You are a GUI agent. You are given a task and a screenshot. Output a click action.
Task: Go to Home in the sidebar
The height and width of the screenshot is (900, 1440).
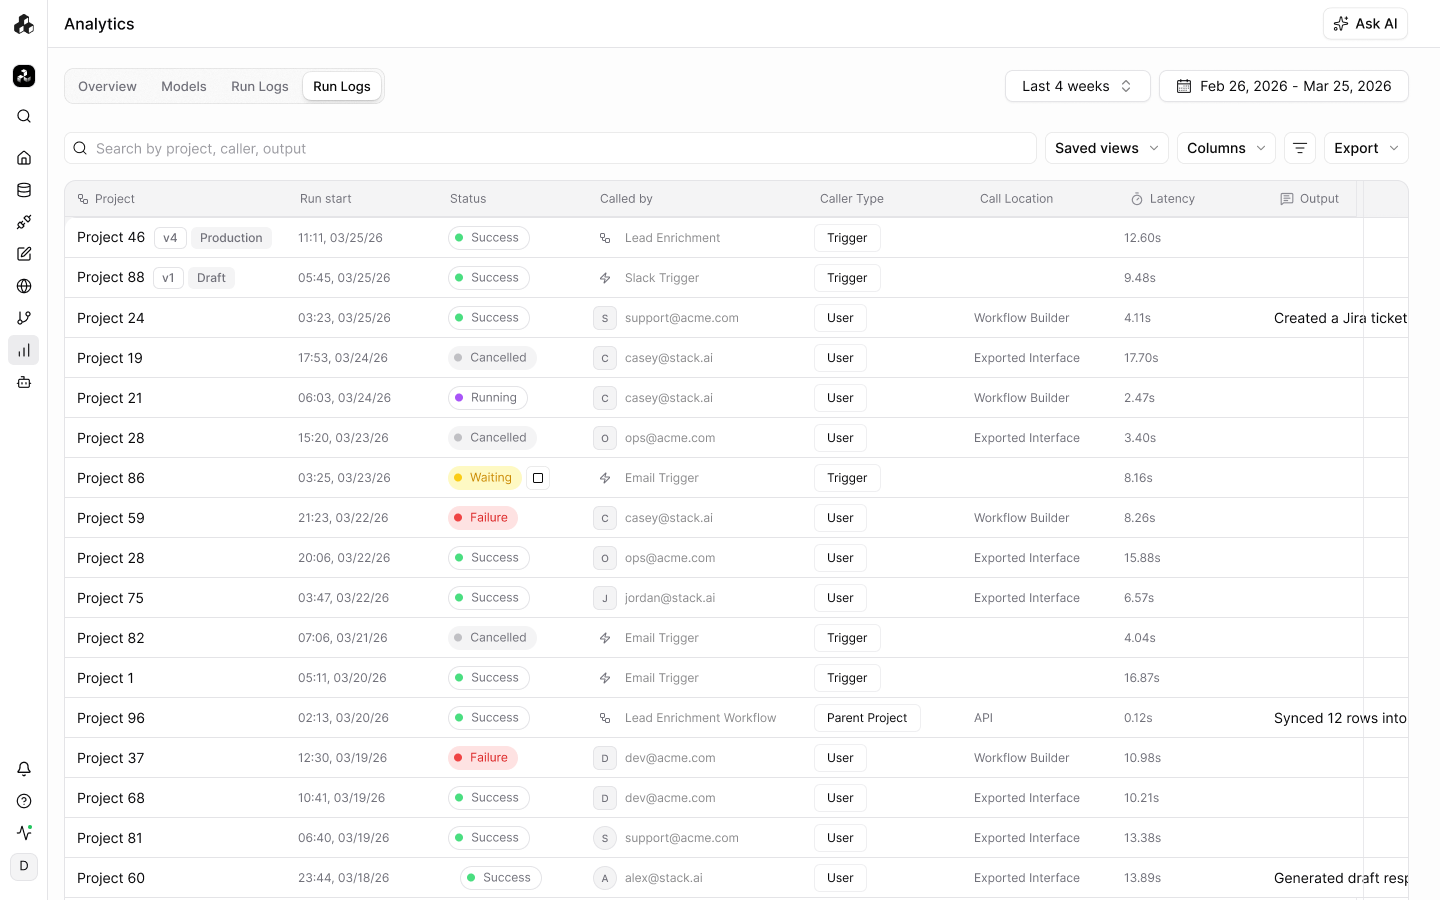[x=24, y=158]
